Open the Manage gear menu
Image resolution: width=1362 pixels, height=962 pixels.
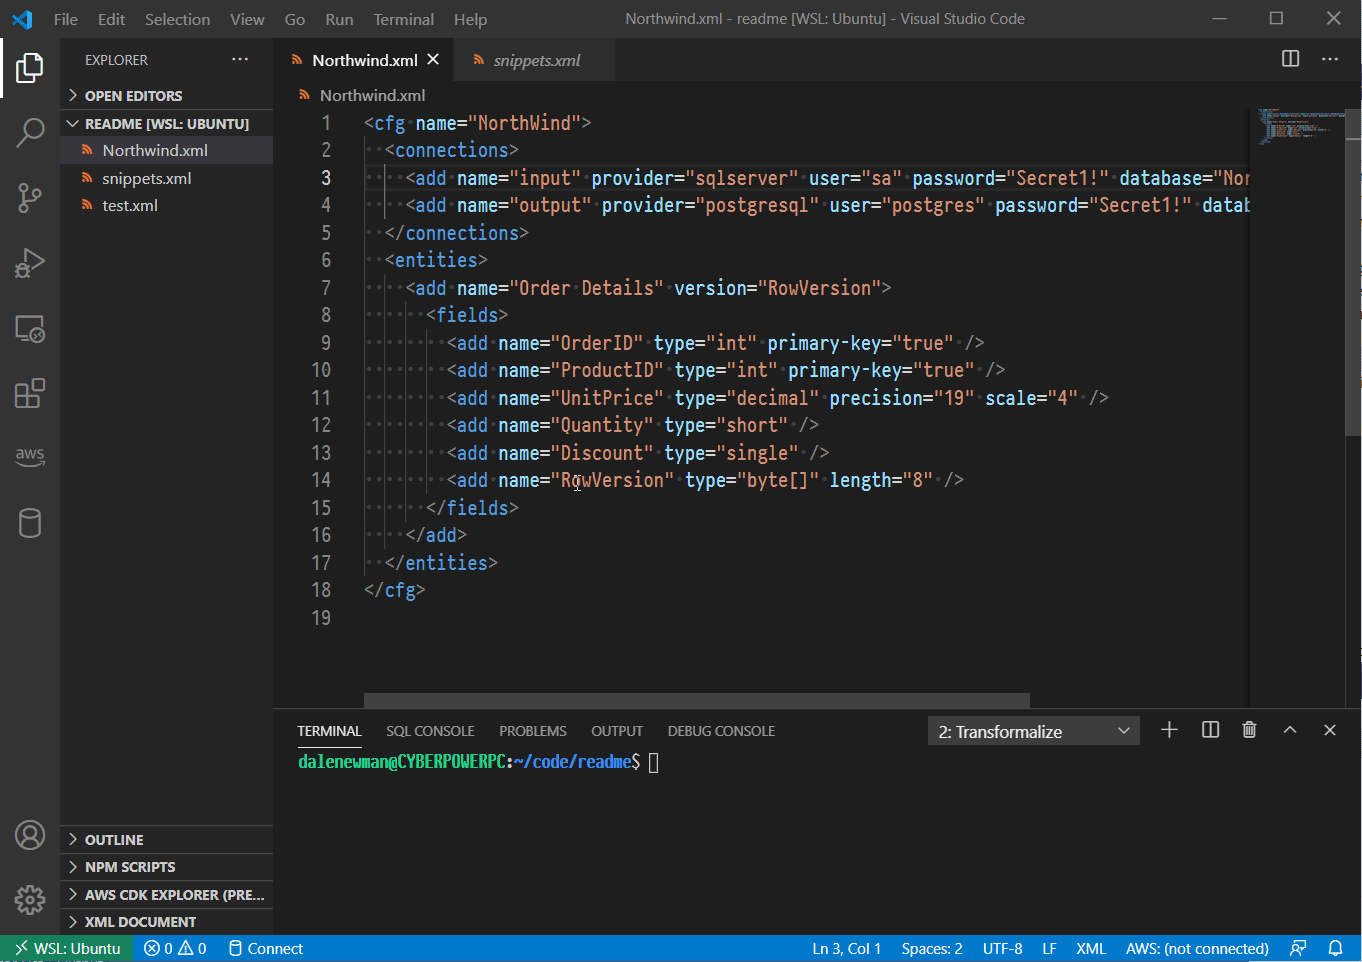(x=30, y=900)
